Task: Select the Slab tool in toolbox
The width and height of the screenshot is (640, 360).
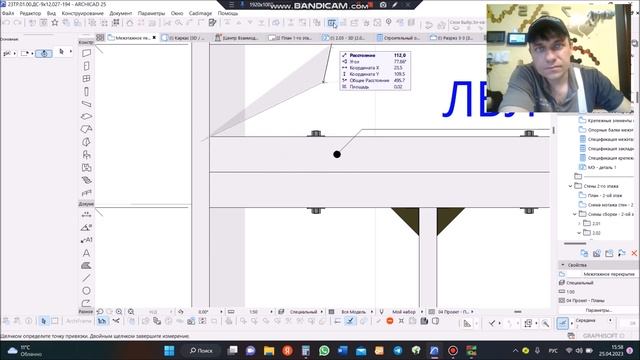Action: click(x=86, y=117)
